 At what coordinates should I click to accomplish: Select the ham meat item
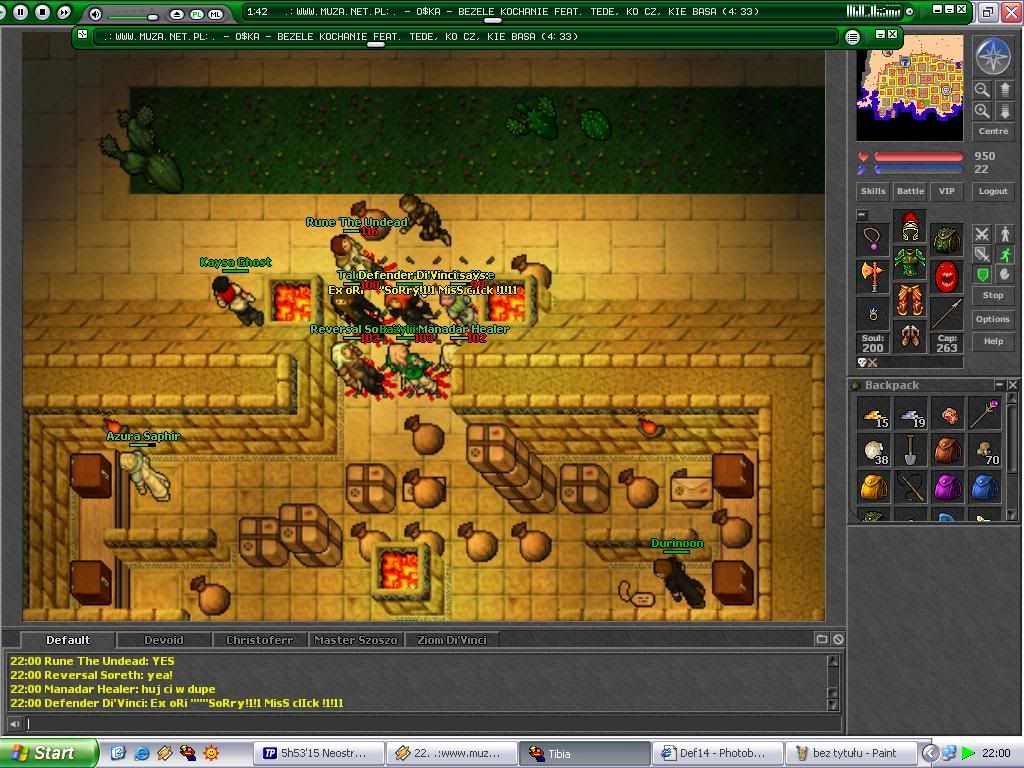948,414
